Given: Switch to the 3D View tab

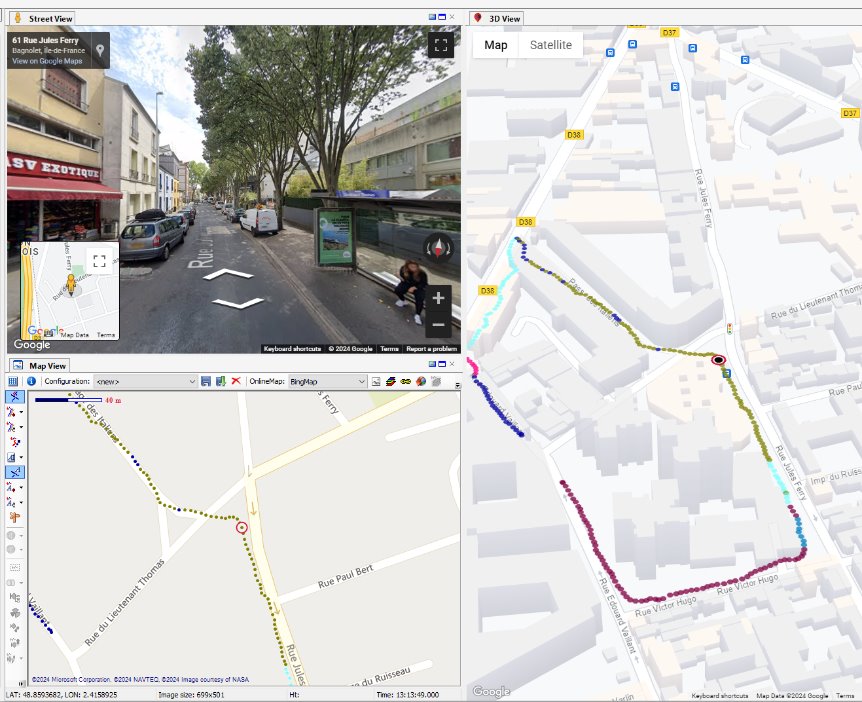Looking at the screenshot, I should (497, 19).
